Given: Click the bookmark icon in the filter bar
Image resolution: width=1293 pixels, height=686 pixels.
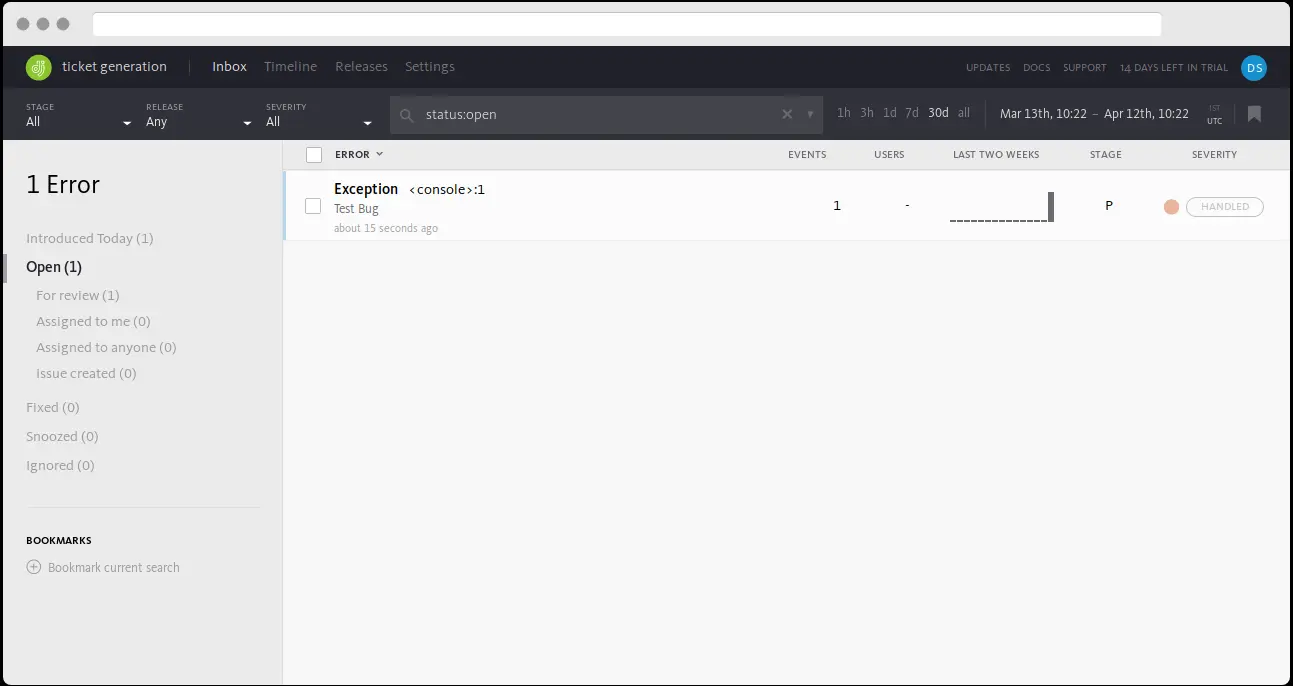Looking at the screenshot, I should (x=1254, y=114).
